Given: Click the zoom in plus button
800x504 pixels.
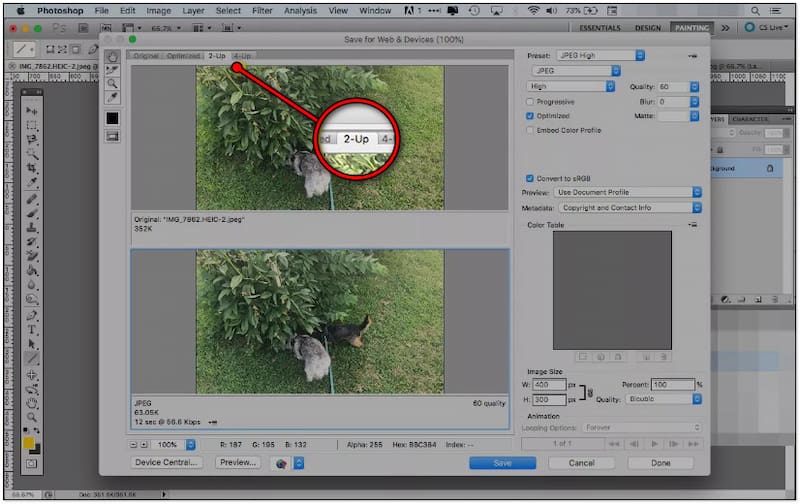Looking at the screenshot, I should (144, 445).
